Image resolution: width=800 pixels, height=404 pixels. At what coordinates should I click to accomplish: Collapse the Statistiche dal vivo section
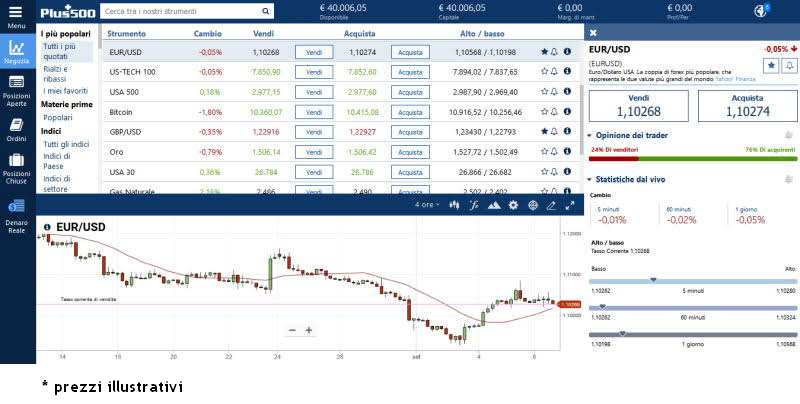(591, 179)
